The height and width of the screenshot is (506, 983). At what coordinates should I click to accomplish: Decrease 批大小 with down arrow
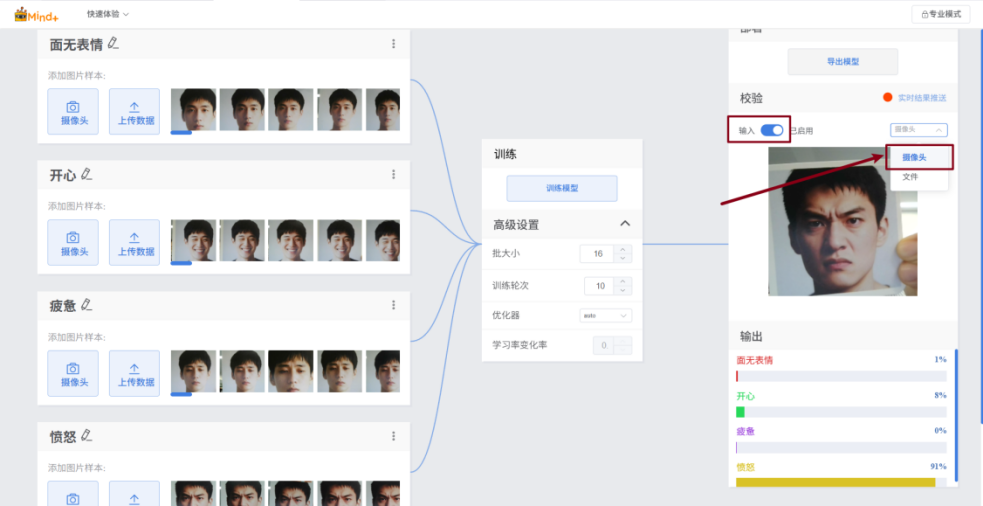tap(623, 258)
